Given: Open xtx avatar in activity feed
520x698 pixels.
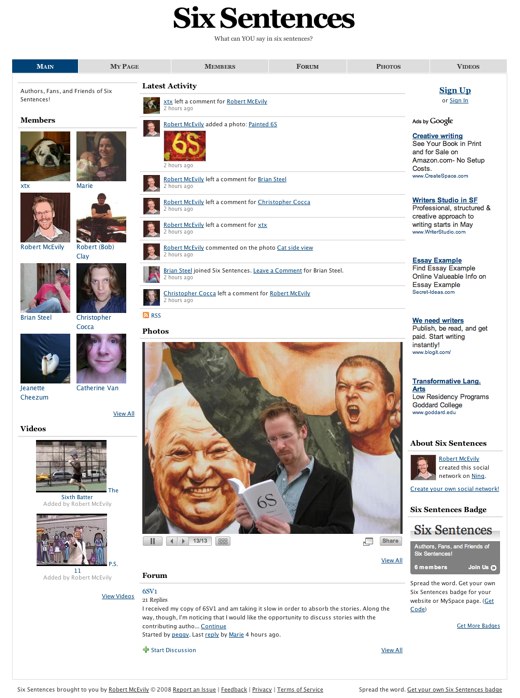Looking at the screenshot, I should coord(151,105).
